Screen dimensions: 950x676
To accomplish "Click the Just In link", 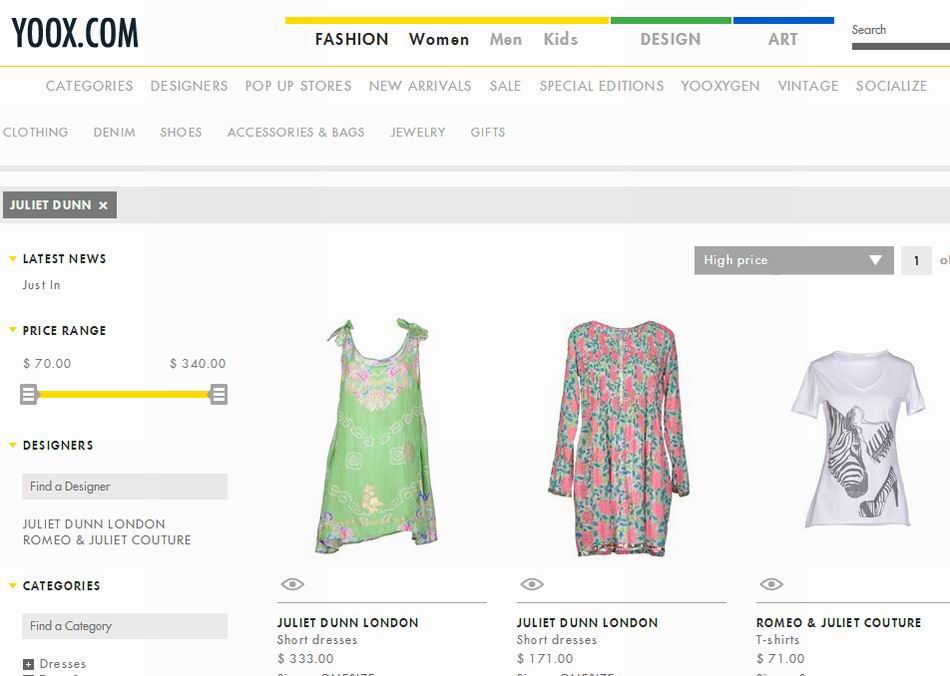I will tap(41, 285).
